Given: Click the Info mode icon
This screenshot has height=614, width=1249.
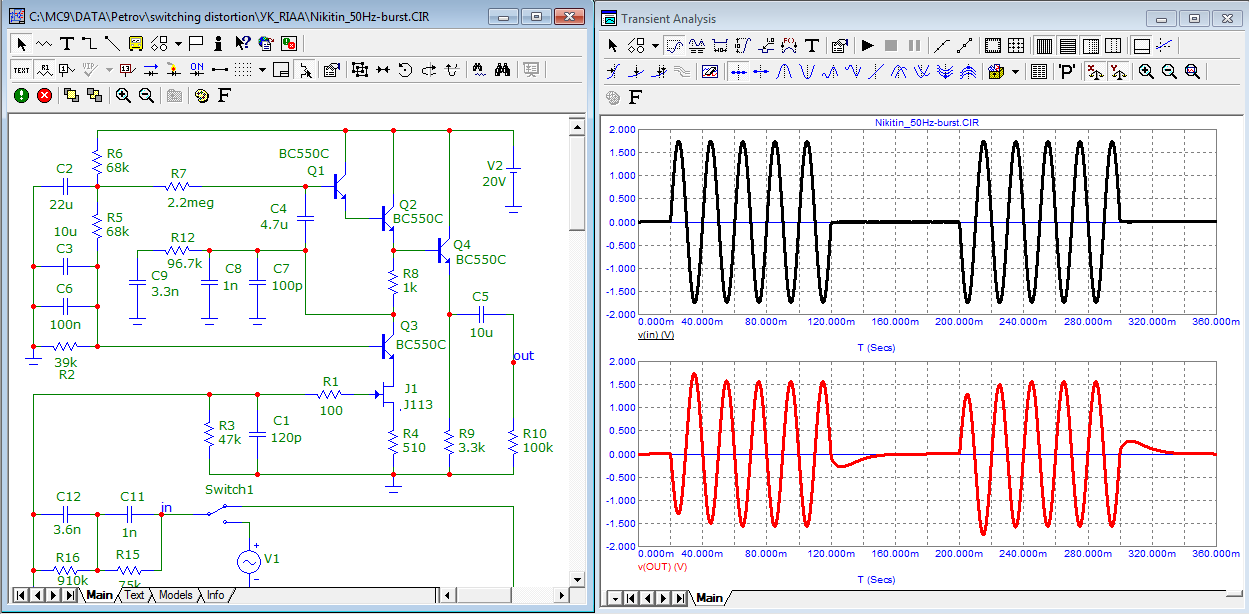Looking at the screenshot, I should [219, 43].
